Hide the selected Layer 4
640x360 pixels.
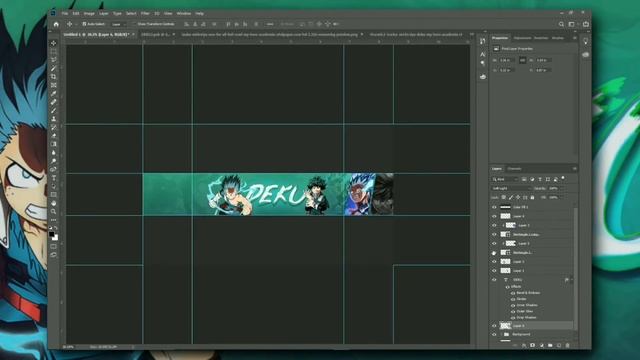(494, 326)
